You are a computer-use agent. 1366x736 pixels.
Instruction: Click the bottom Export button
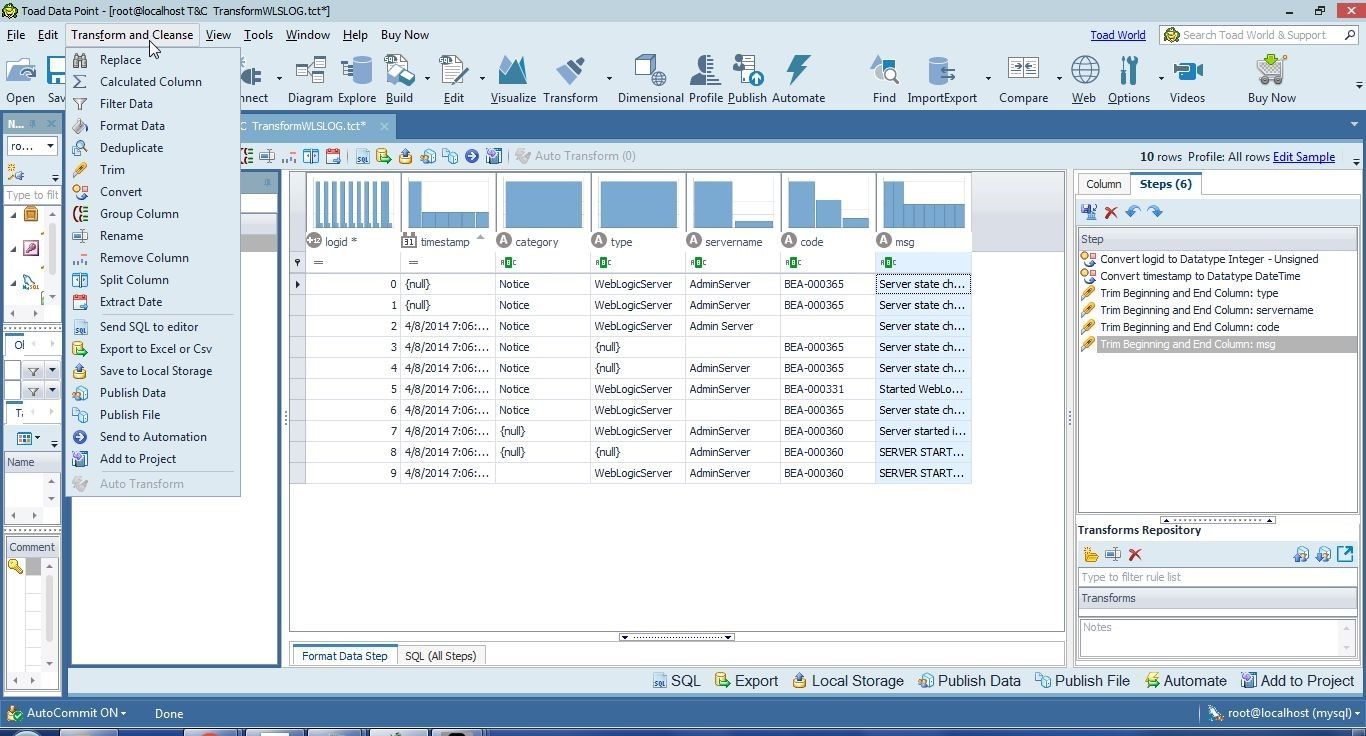pyautogui.click(x=746, y=681)
